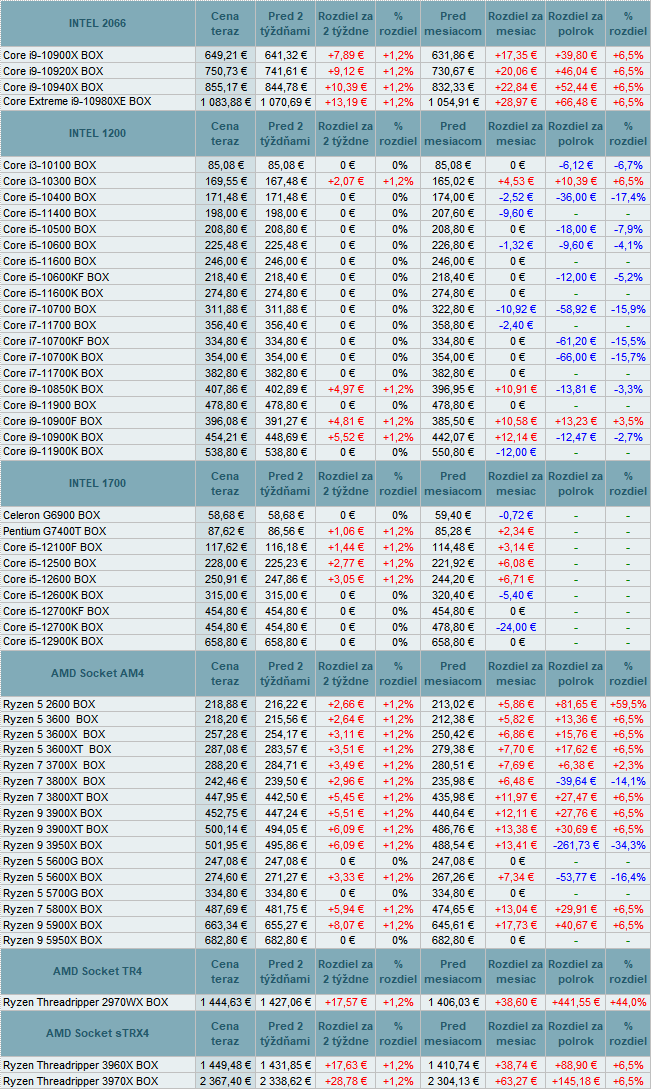Click the Ryzen 5 5600G BOX row name
Screen dimensions: 651x1089
click(x=52, y=861)
